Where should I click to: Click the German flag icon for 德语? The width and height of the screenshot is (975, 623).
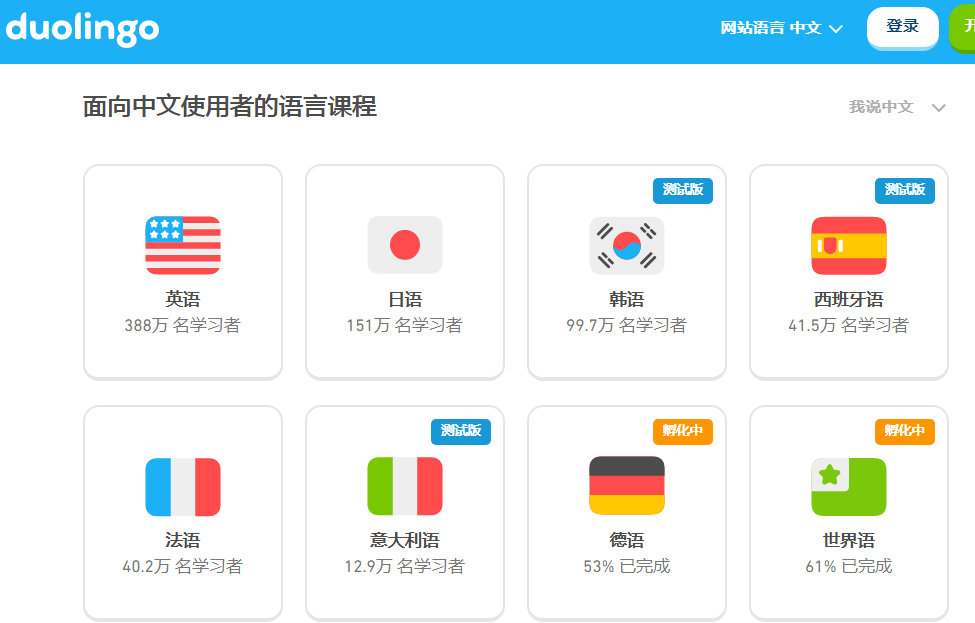coord(626,485)
